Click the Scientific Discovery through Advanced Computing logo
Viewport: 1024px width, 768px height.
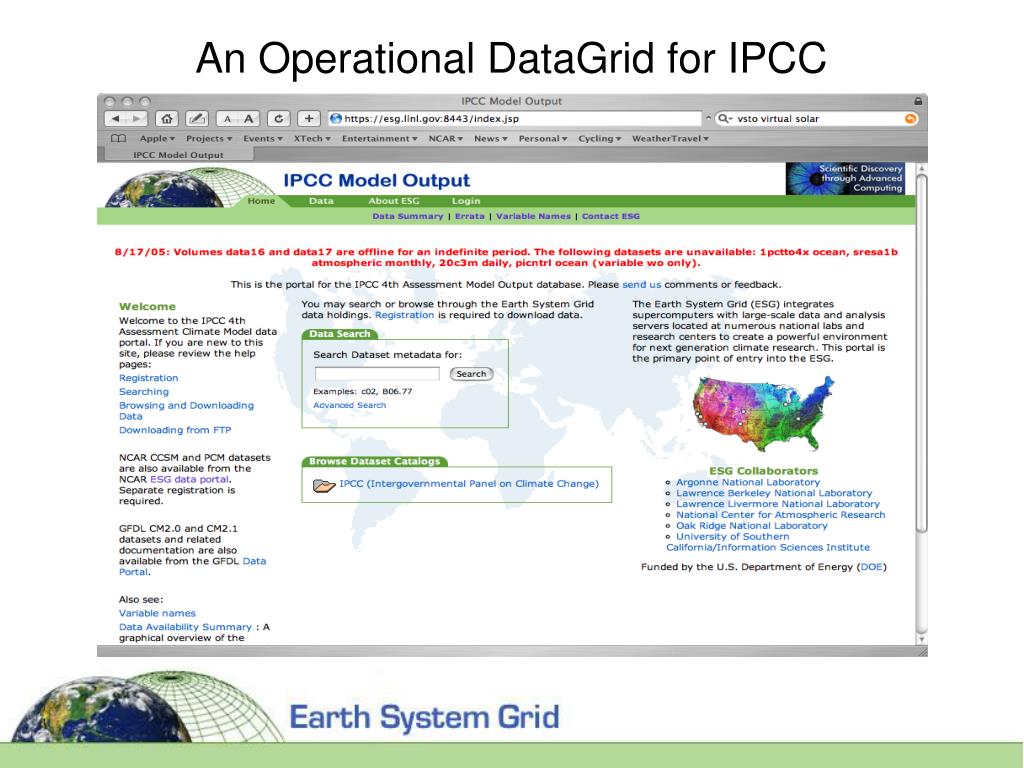[x=845, y=178]
